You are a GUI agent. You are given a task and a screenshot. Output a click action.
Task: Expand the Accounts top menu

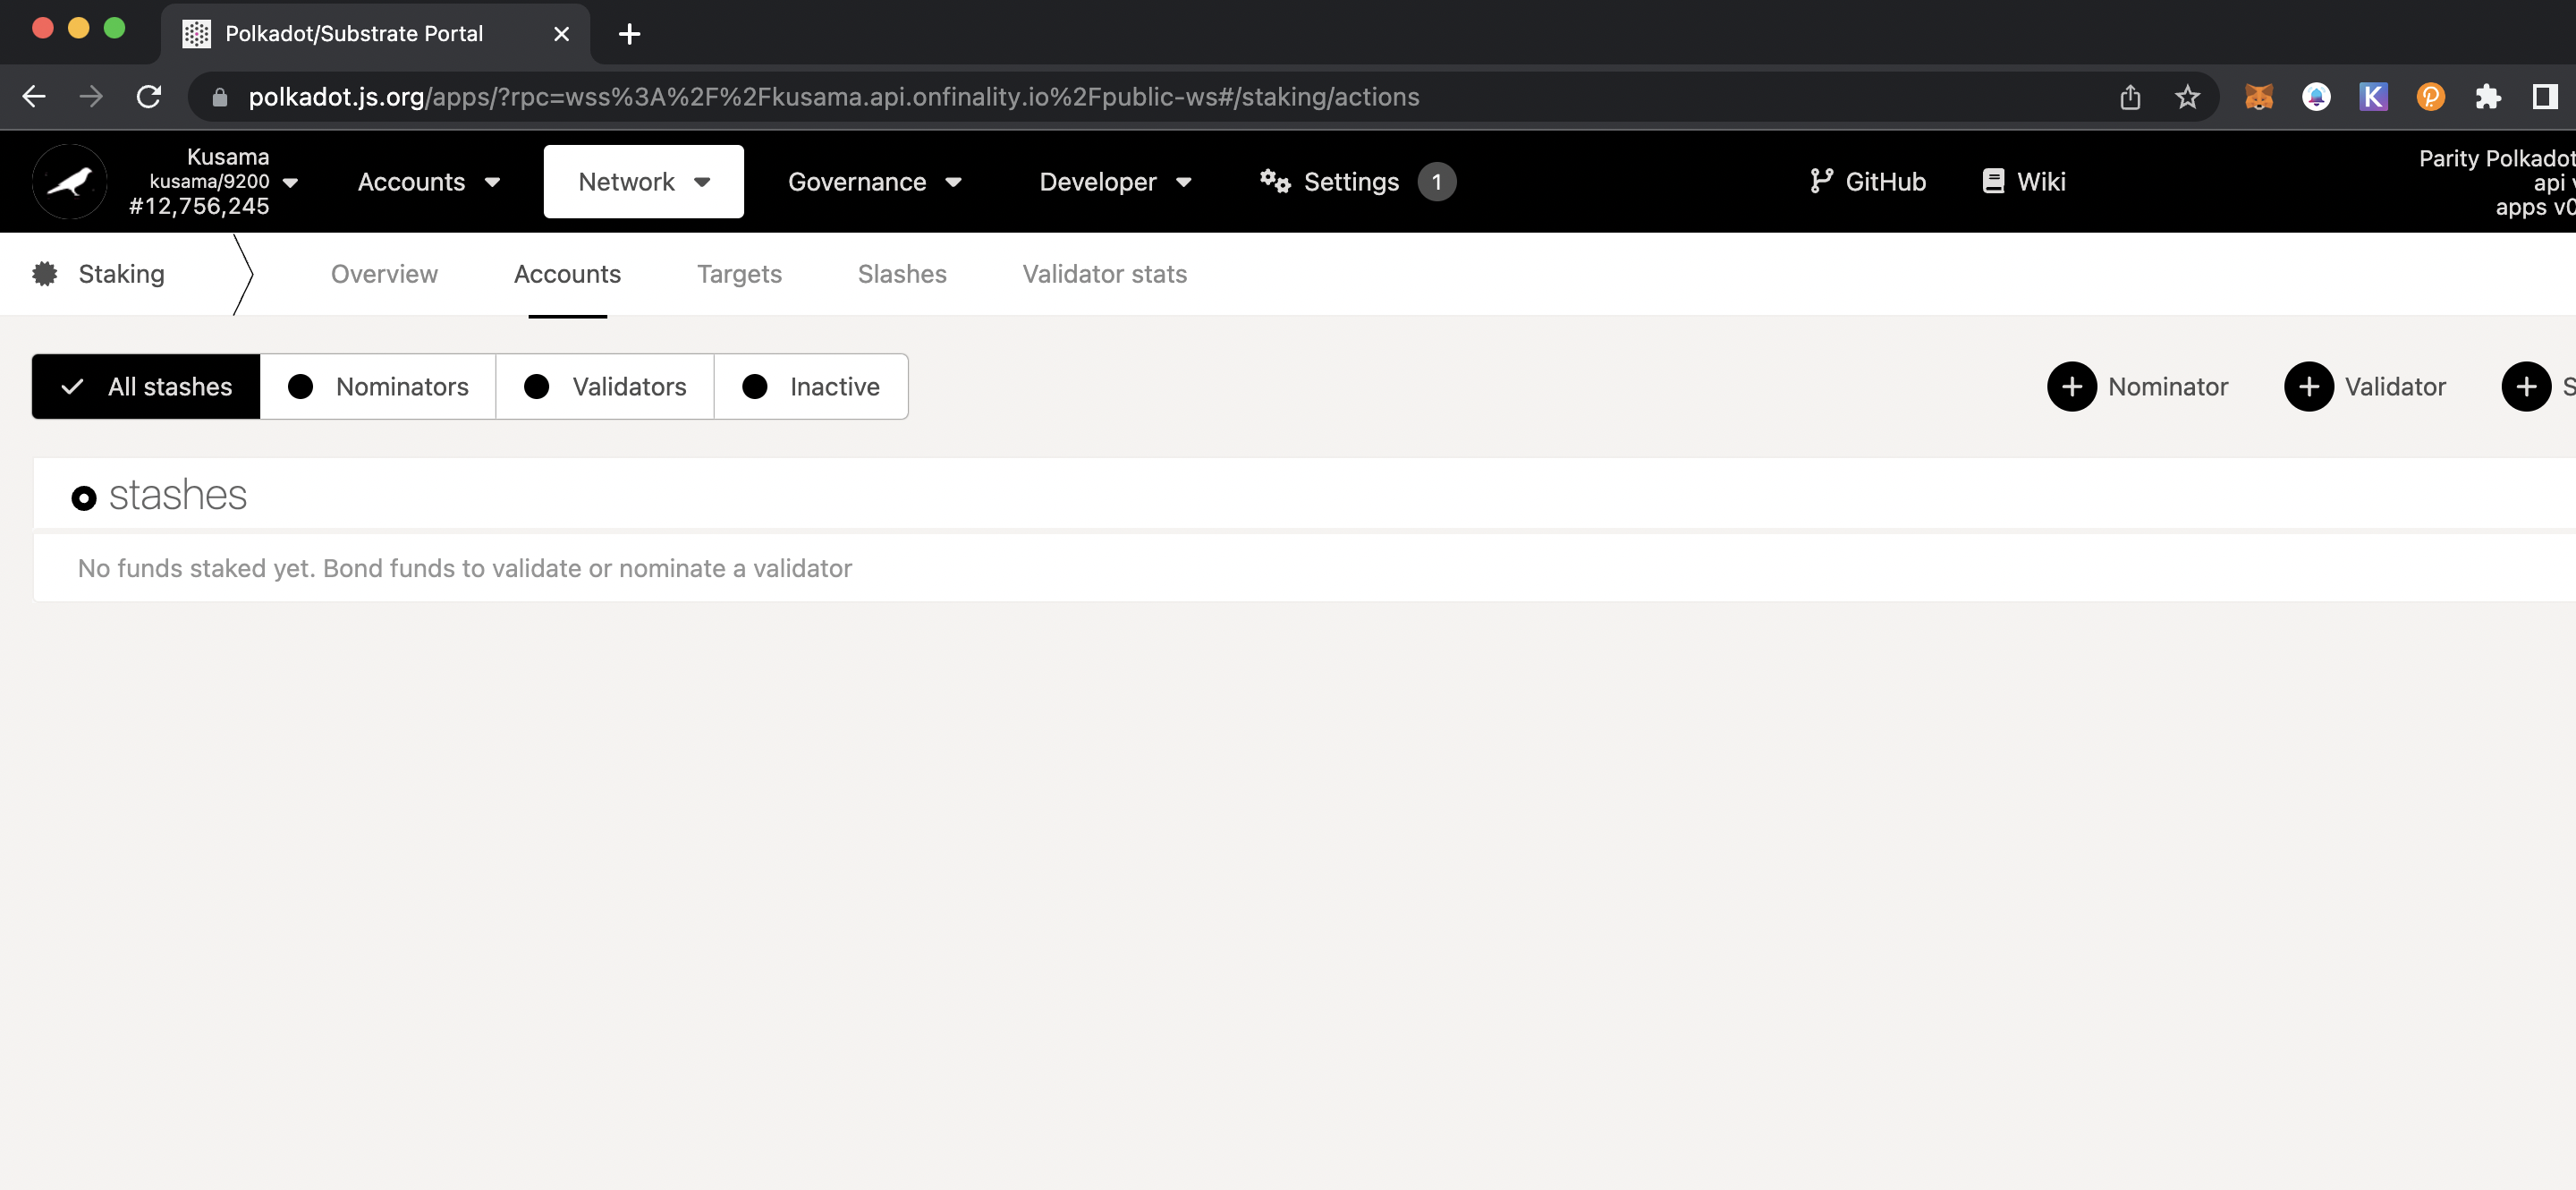click(x=429, y=182)
